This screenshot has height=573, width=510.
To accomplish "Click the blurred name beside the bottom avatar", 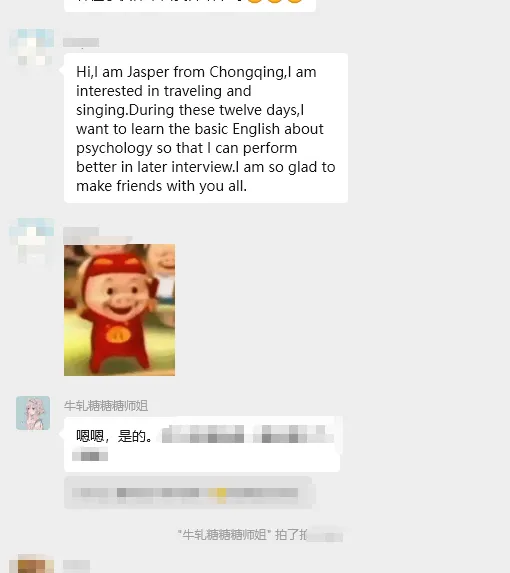I will coord(77,565).
